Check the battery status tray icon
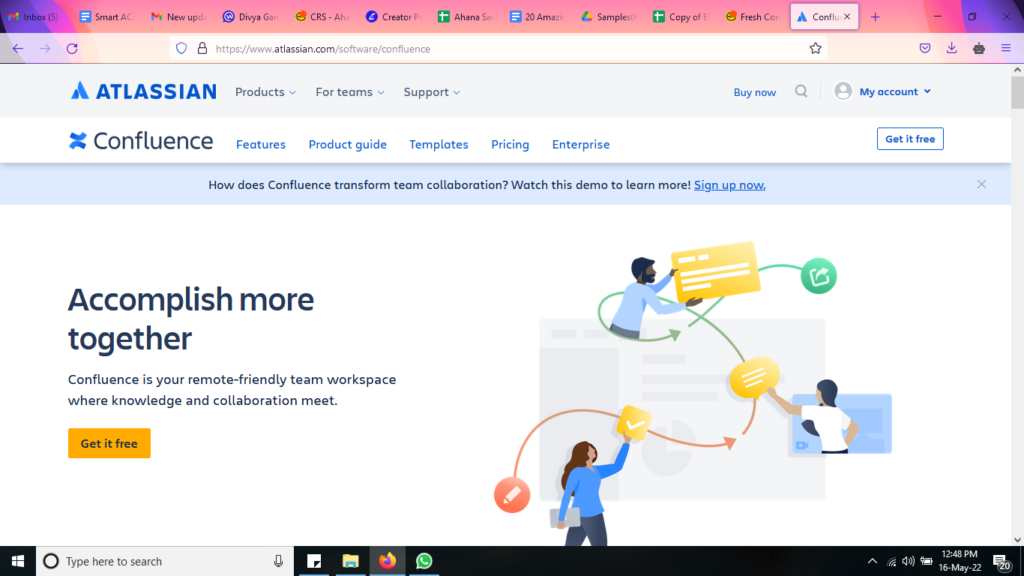Image resolution: width=1024 pixels, height=576 pixels. click(x=926, y=562)
